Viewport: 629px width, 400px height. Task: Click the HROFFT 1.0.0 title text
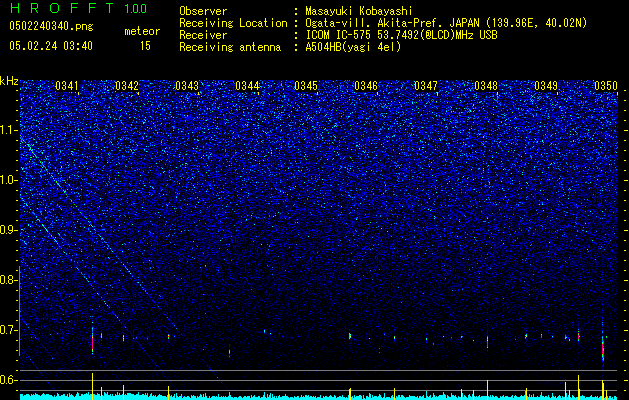pyautogui.click(x=78, y=8)
